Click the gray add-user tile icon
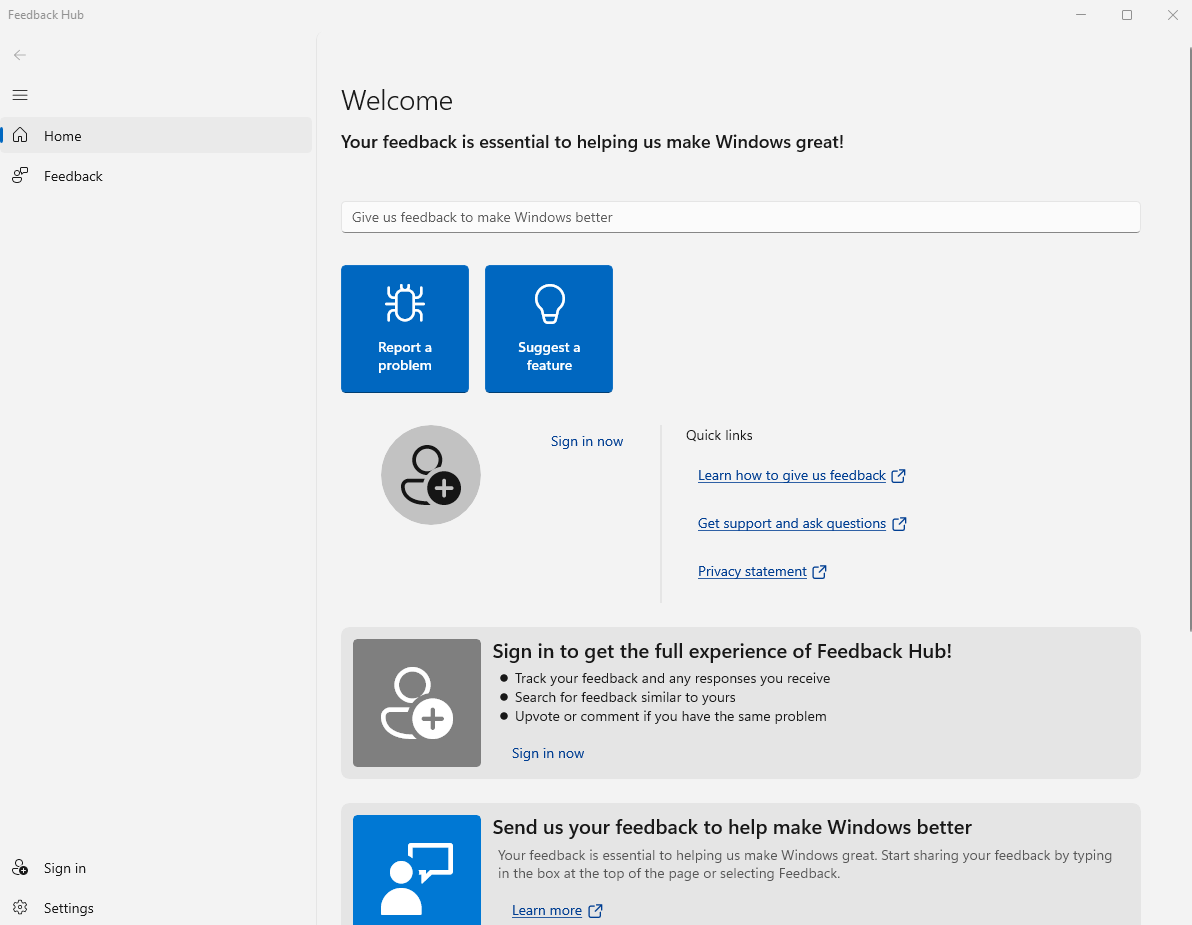The height and width of the screenshot is (925, 1192). pyautogui.click(x=417, y=702)
